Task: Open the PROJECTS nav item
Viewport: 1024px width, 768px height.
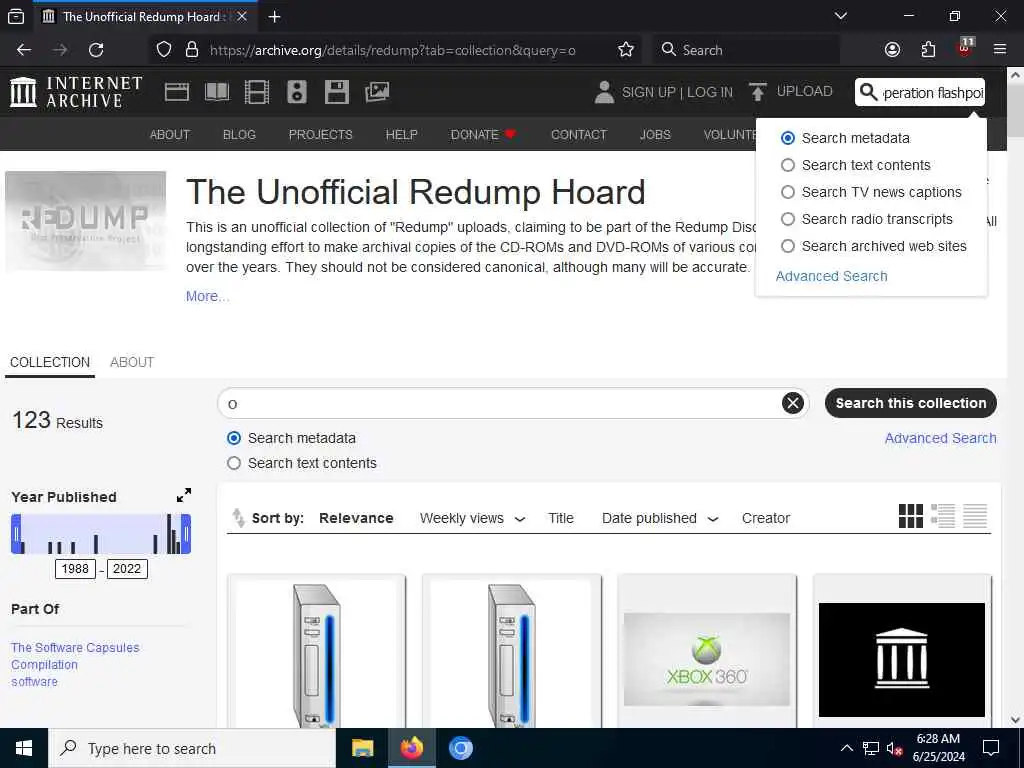Action: click(x=321, y=135)
